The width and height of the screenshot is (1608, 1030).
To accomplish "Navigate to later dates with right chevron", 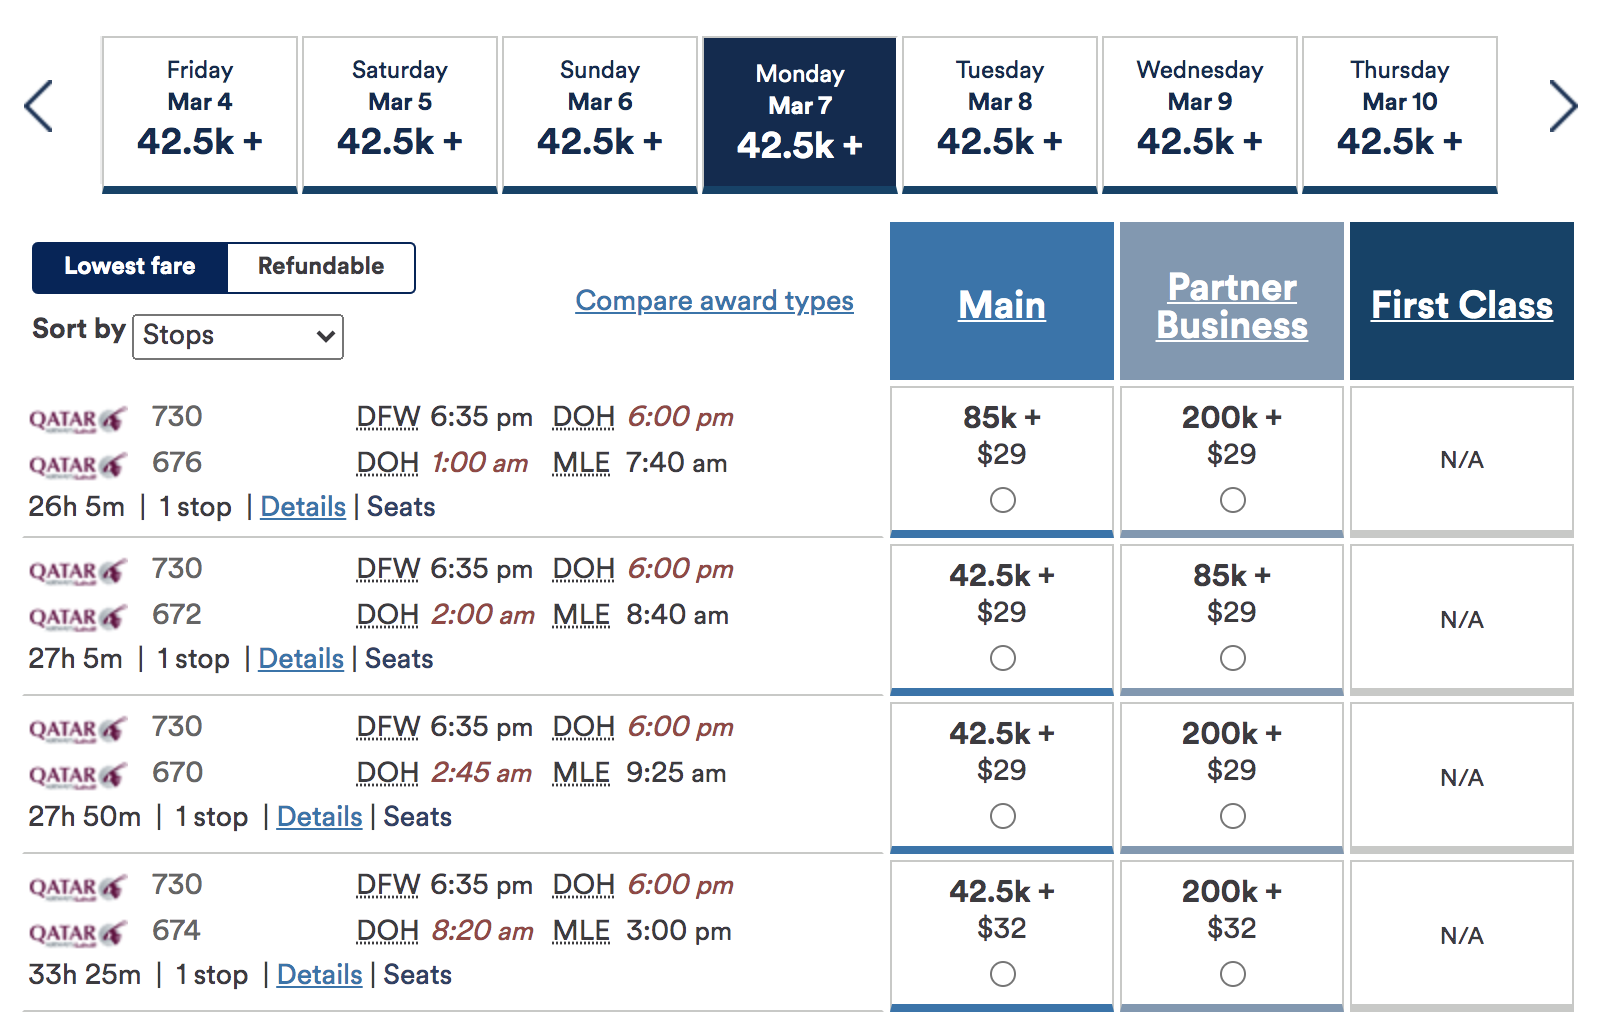I will click(1563, 104).
